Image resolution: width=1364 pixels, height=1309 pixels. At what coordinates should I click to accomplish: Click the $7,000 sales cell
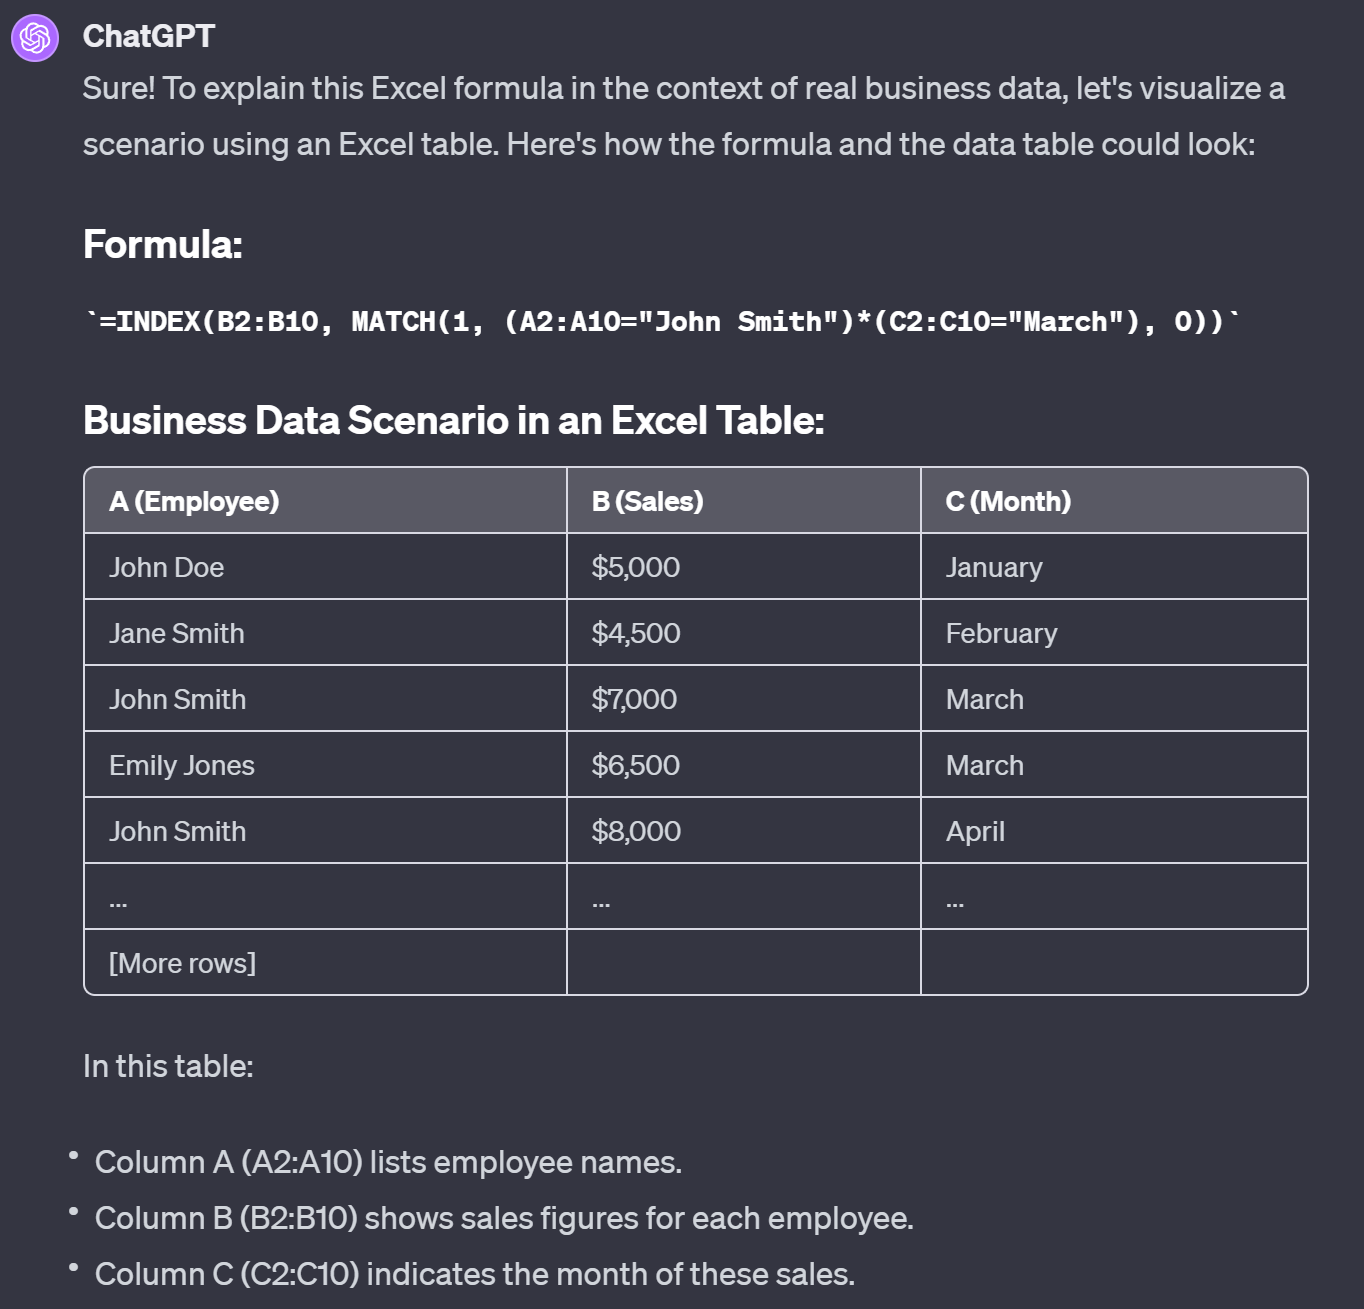point(634,699)
